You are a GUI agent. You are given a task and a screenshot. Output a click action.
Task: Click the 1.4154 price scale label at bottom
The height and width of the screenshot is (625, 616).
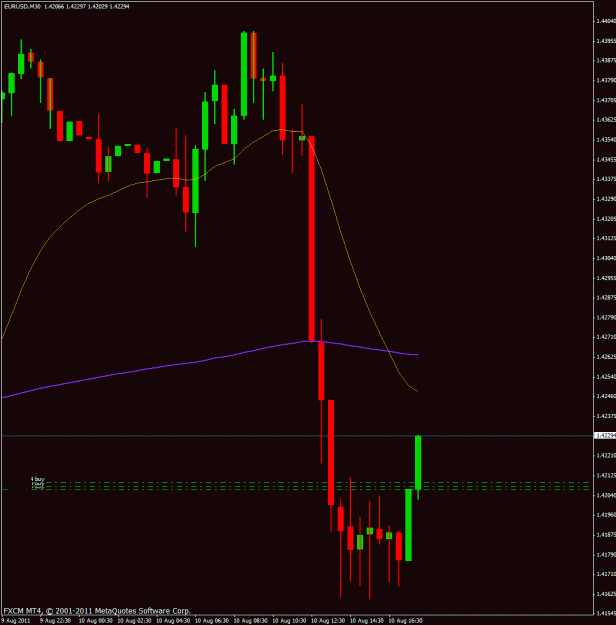pos(606,614)
